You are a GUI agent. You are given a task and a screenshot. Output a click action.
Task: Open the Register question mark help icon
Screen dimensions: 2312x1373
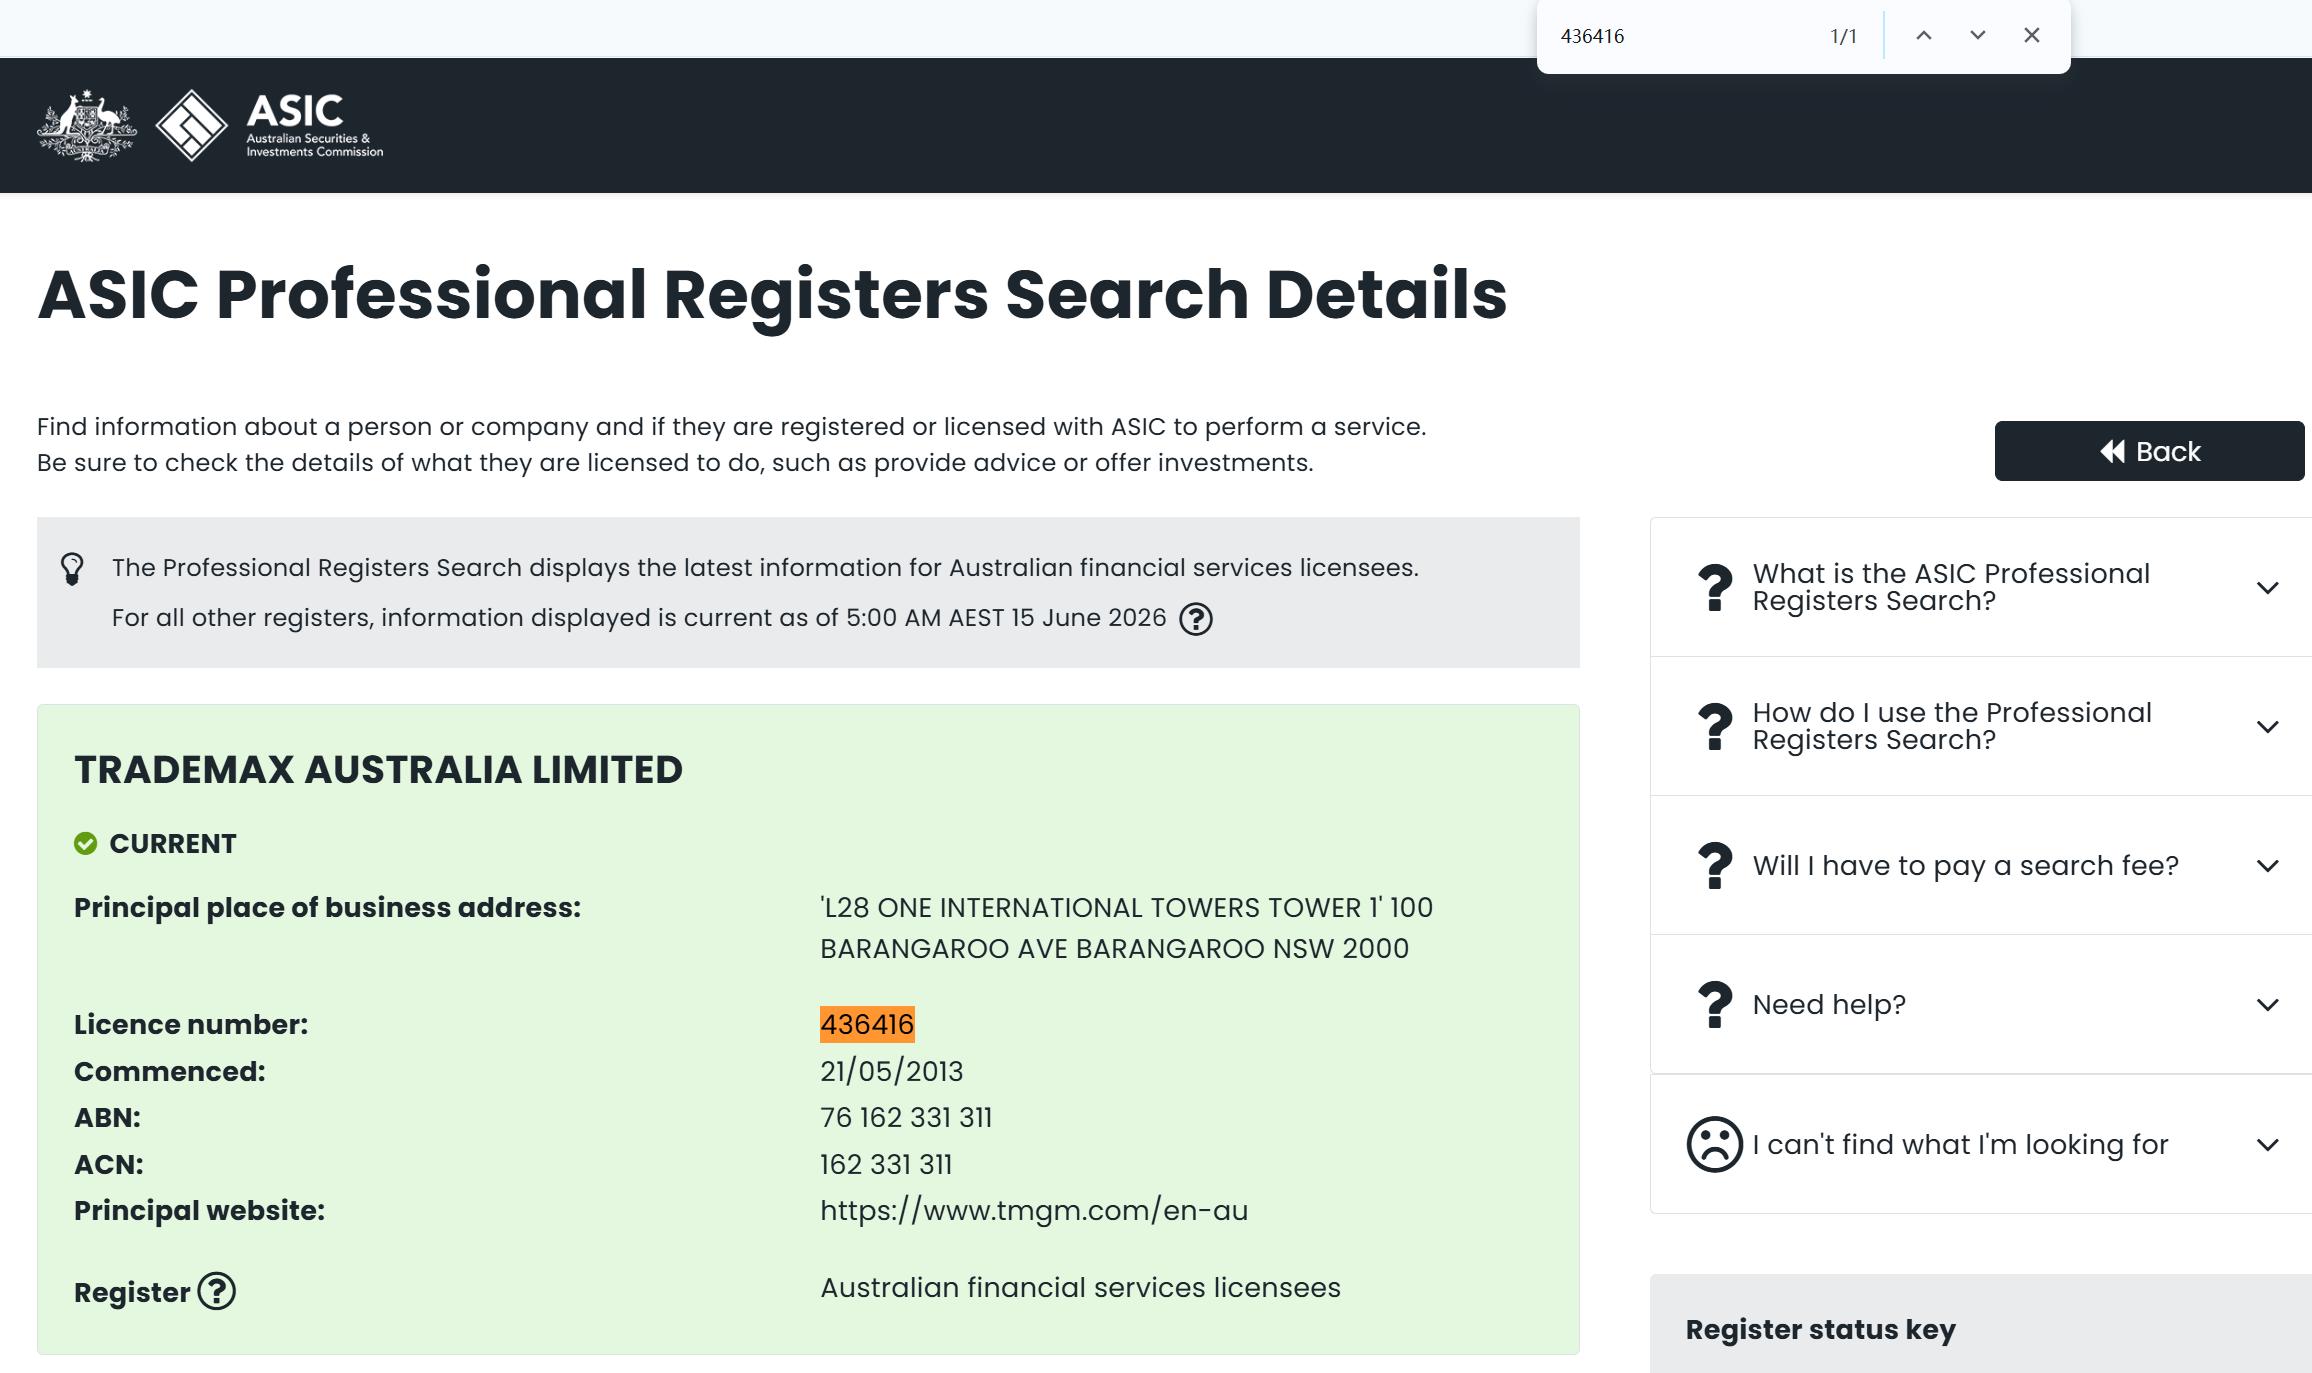217,1291
